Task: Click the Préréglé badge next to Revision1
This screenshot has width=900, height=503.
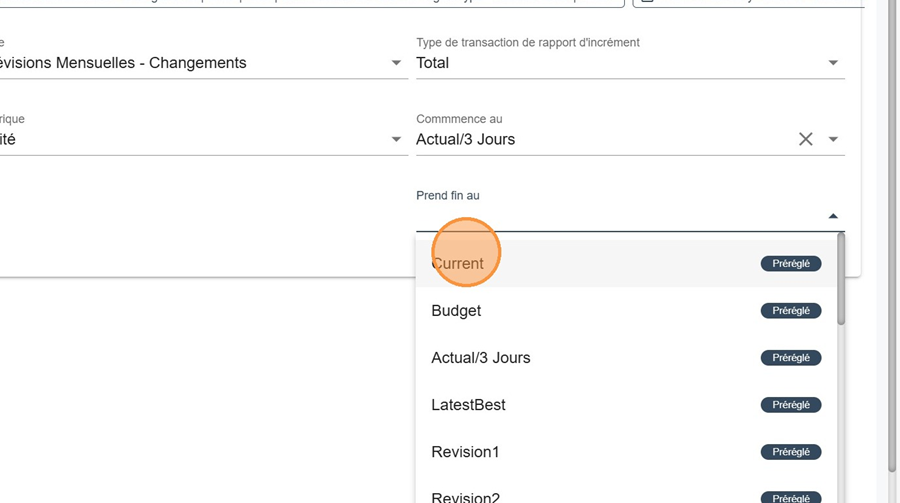Action: tap(791, 452)
